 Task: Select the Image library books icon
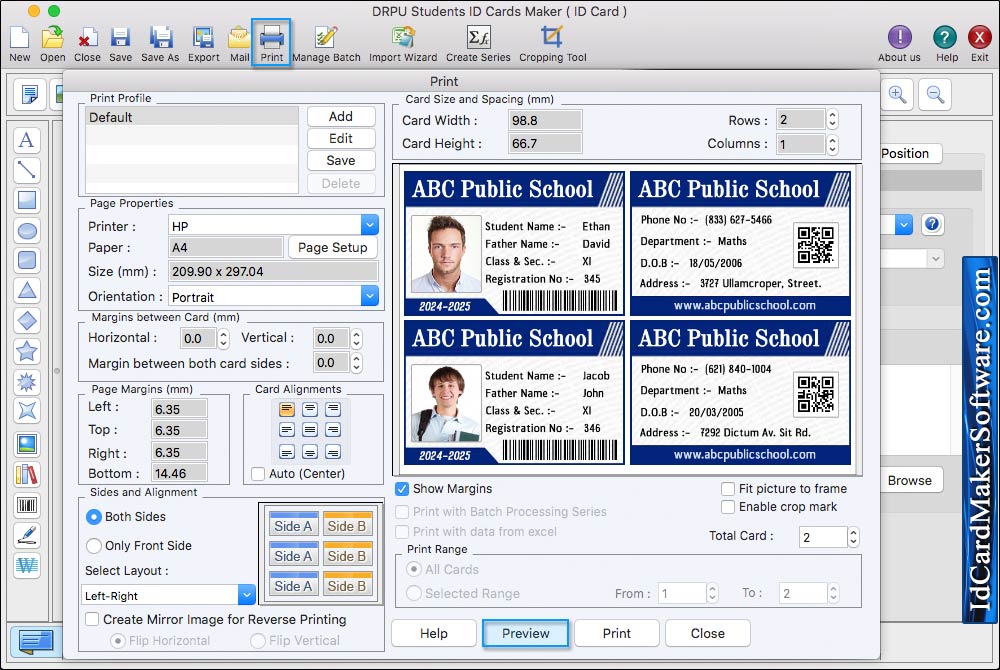click(27, 475)
